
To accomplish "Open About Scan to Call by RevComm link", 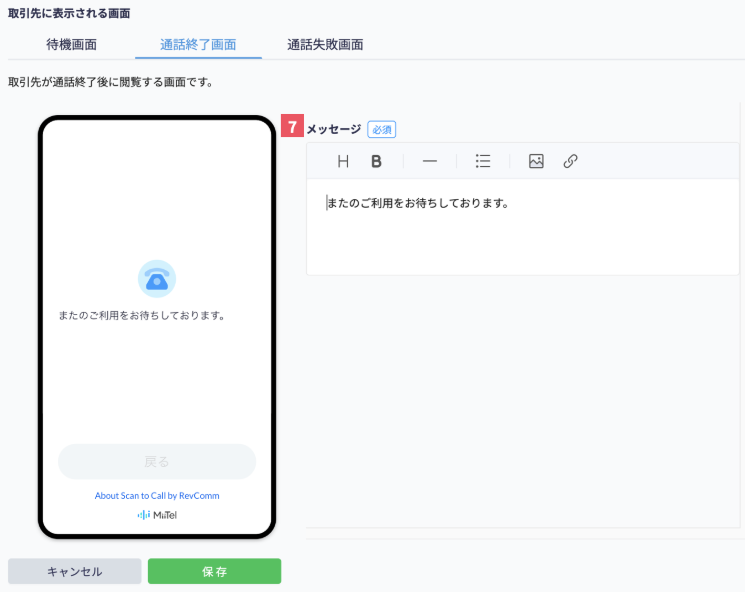I will click(157, 496).
